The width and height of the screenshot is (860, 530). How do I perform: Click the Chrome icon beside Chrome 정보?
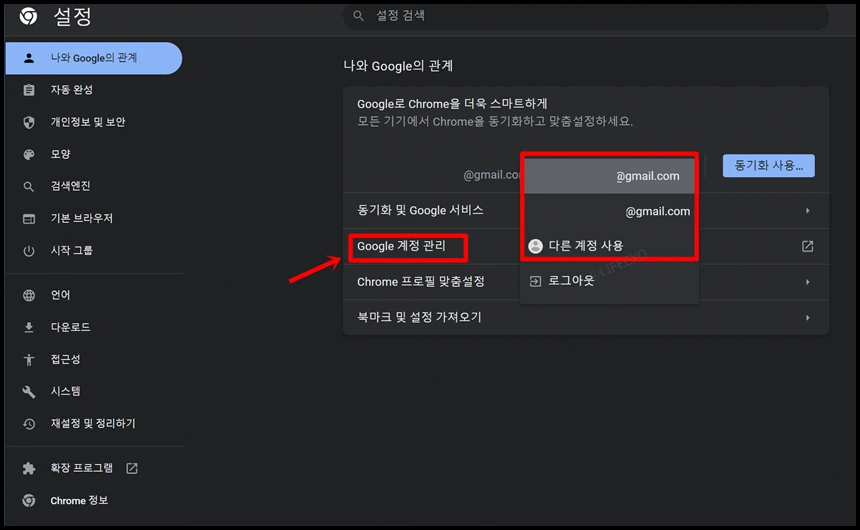tap(29, 500)
